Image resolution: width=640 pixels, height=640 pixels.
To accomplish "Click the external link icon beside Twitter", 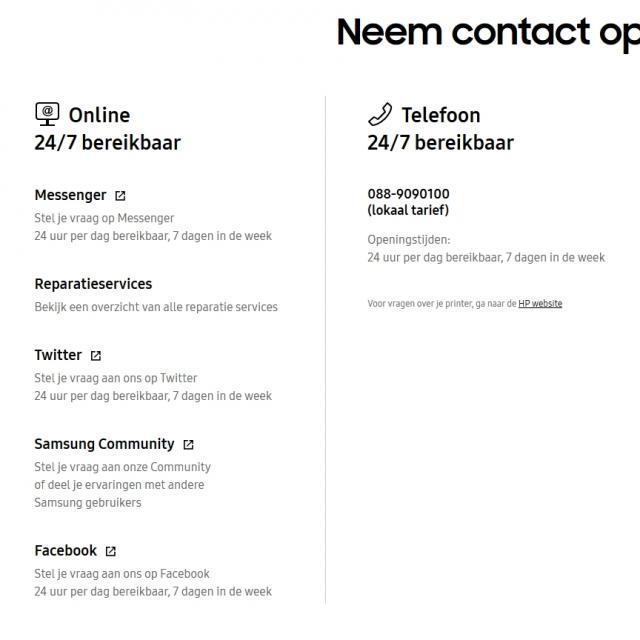I will click(96, 356).
